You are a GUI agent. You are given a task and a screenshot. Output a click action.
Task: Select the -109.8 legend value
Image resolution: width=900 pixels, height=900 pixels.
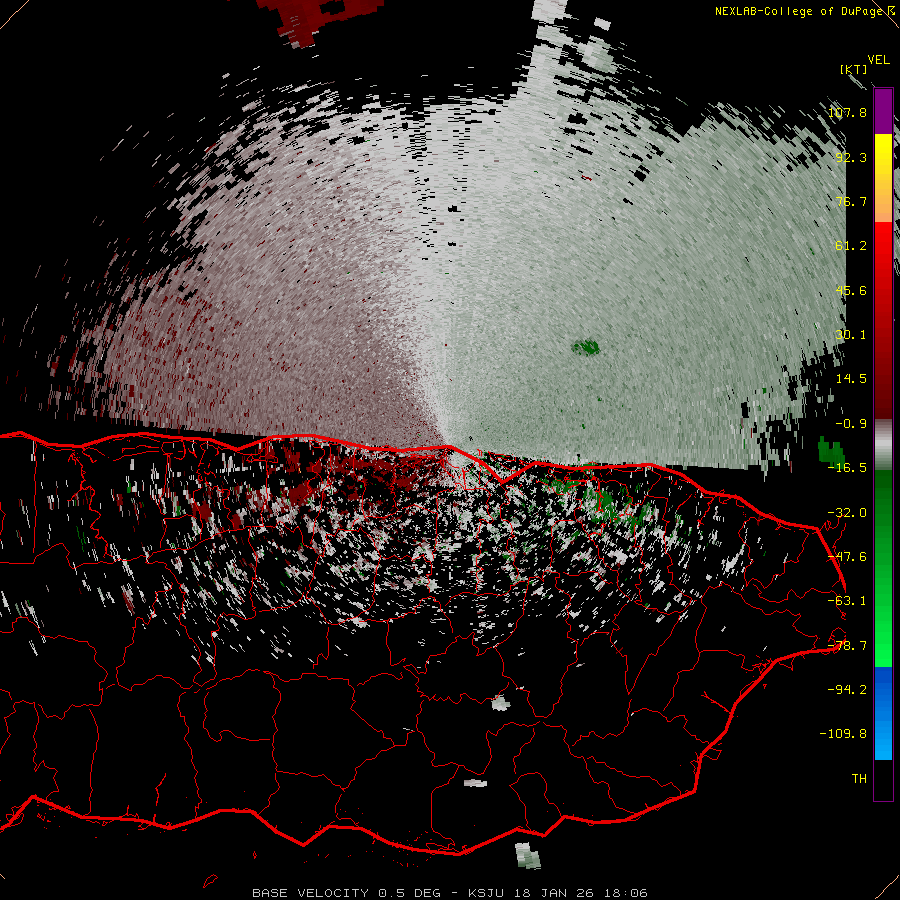point(844,734)
